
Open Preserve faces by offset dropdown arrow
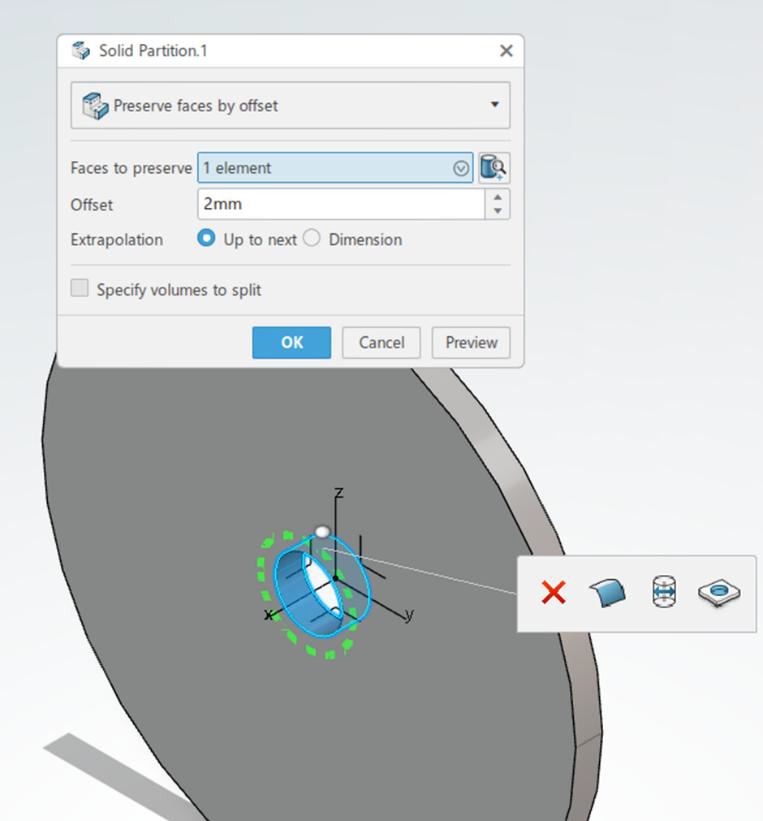[x=494, y=105]
